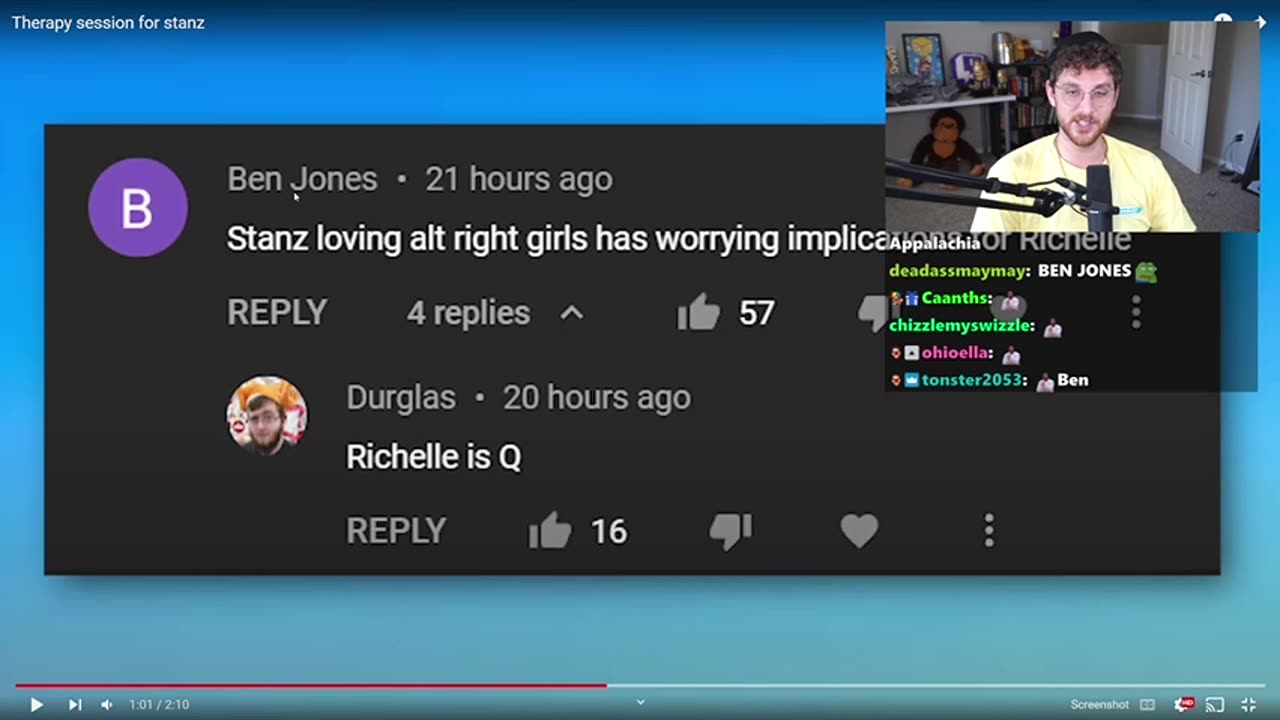
Task: Skip to the next video
Action: [75, 705]
